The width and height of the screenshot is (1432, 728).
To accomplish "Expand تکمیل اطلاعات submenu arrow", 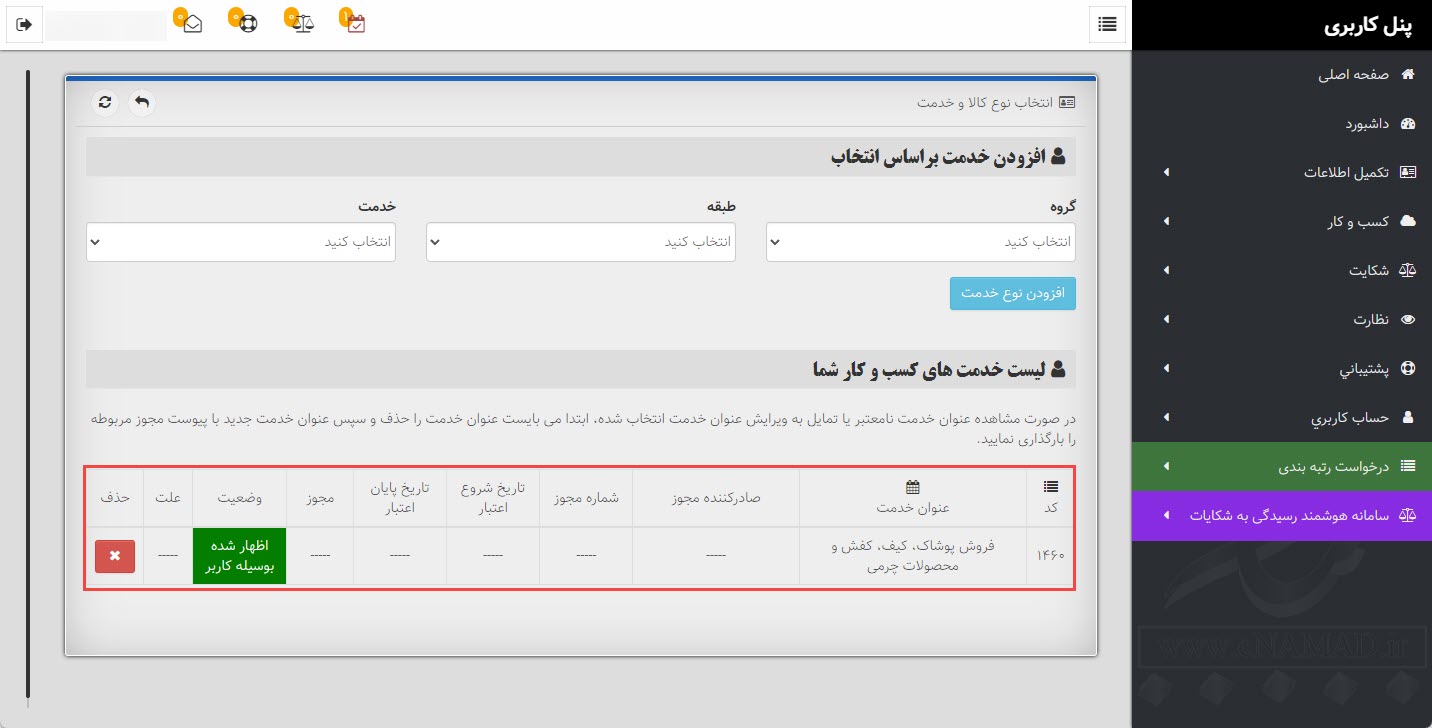I will [1166, 173].
